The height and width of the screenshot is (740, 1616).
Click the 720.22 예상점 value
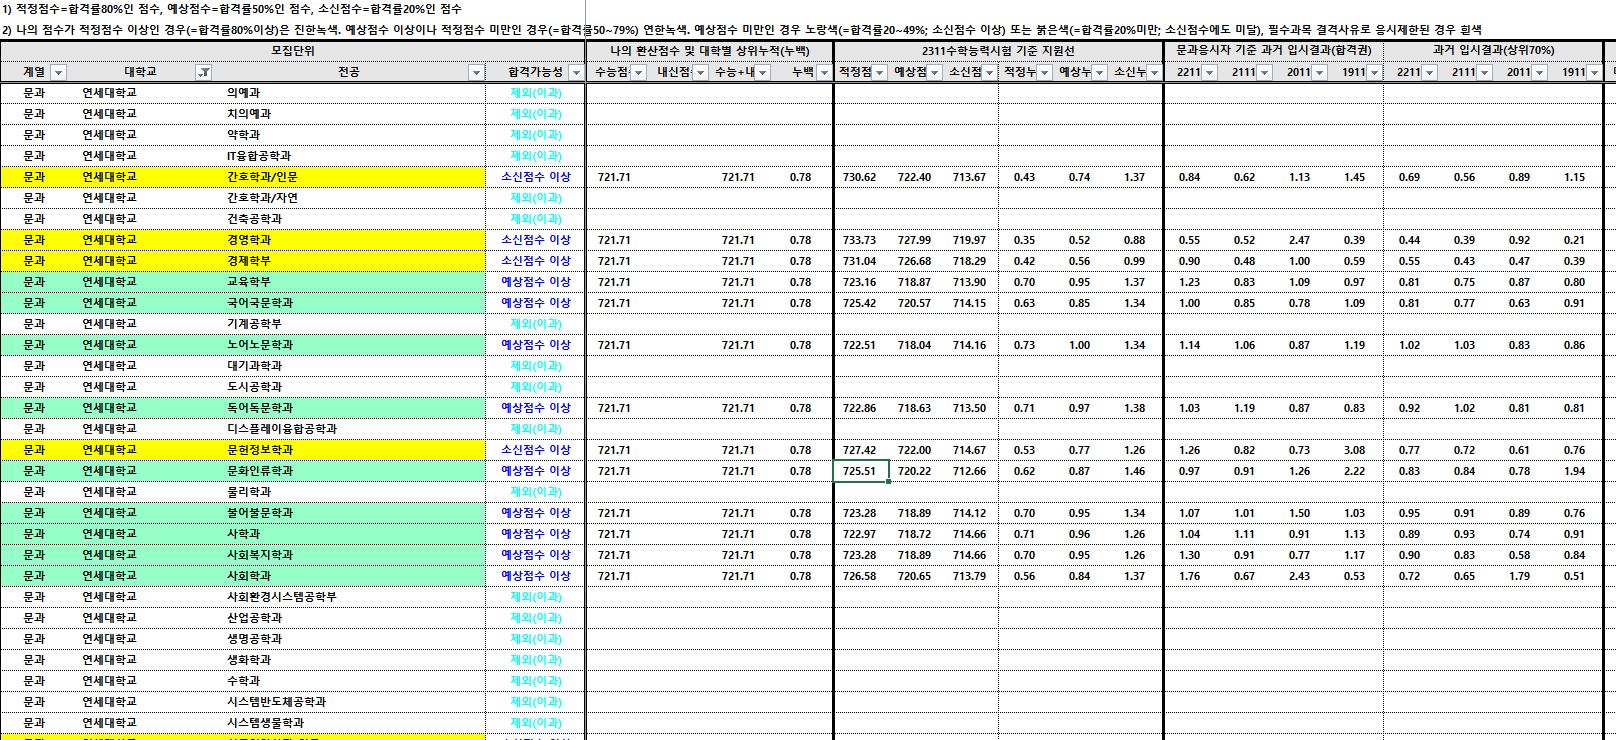point(914,471)
